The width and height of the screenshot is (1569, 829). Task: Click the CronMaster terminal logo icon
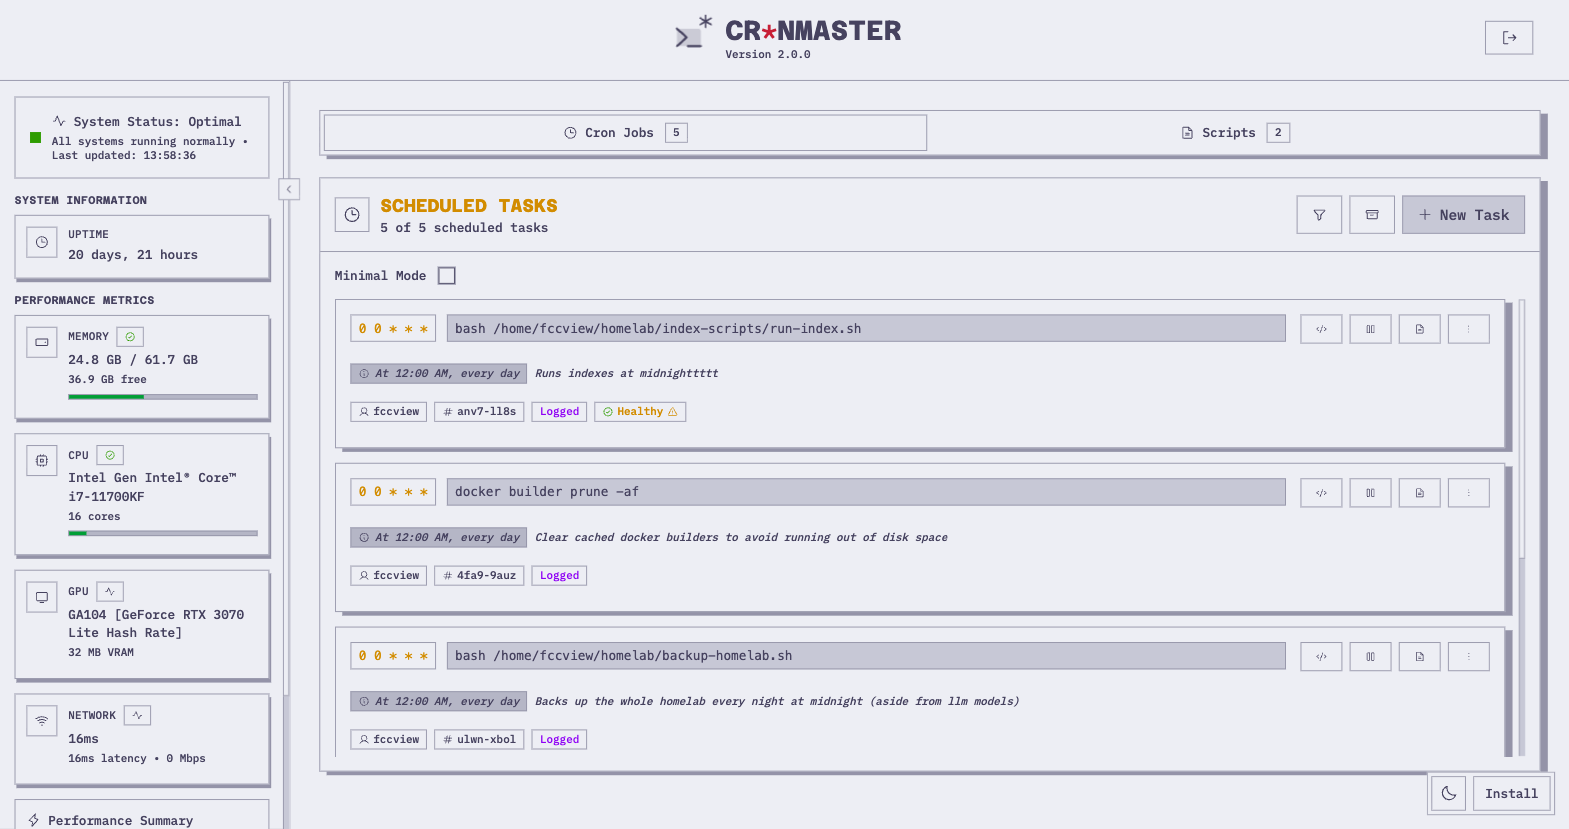(693, 33)
